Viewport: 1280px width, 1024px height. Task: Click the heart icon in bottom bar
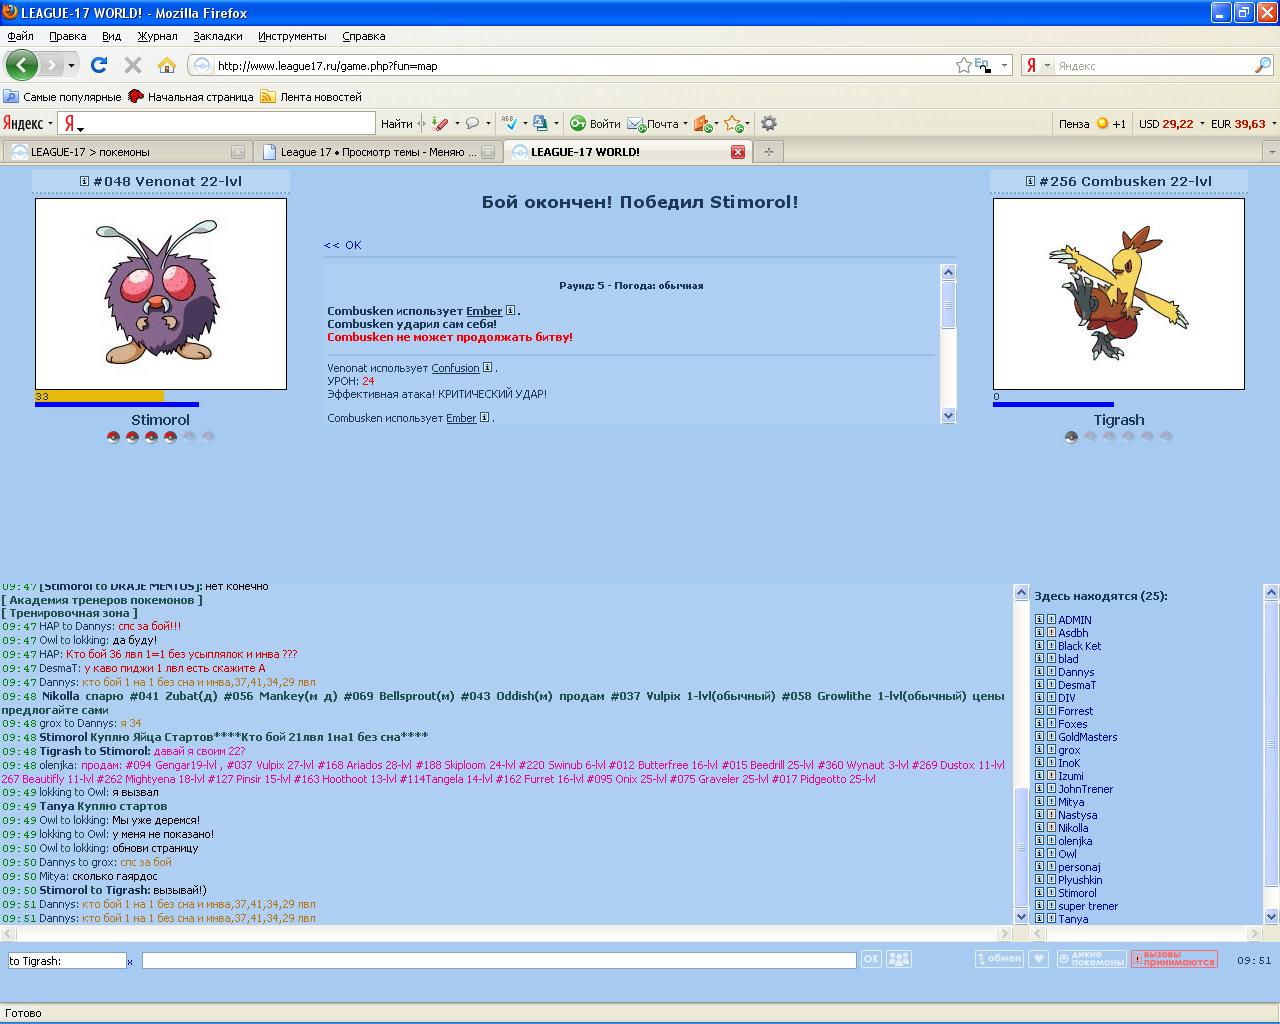1039,959
